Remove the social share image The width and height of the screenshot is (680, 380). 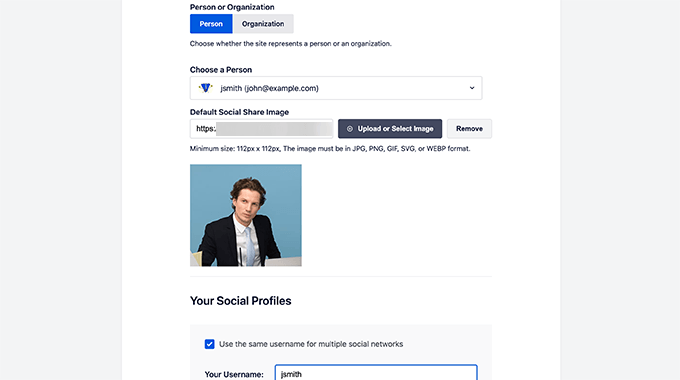[469, 129]
